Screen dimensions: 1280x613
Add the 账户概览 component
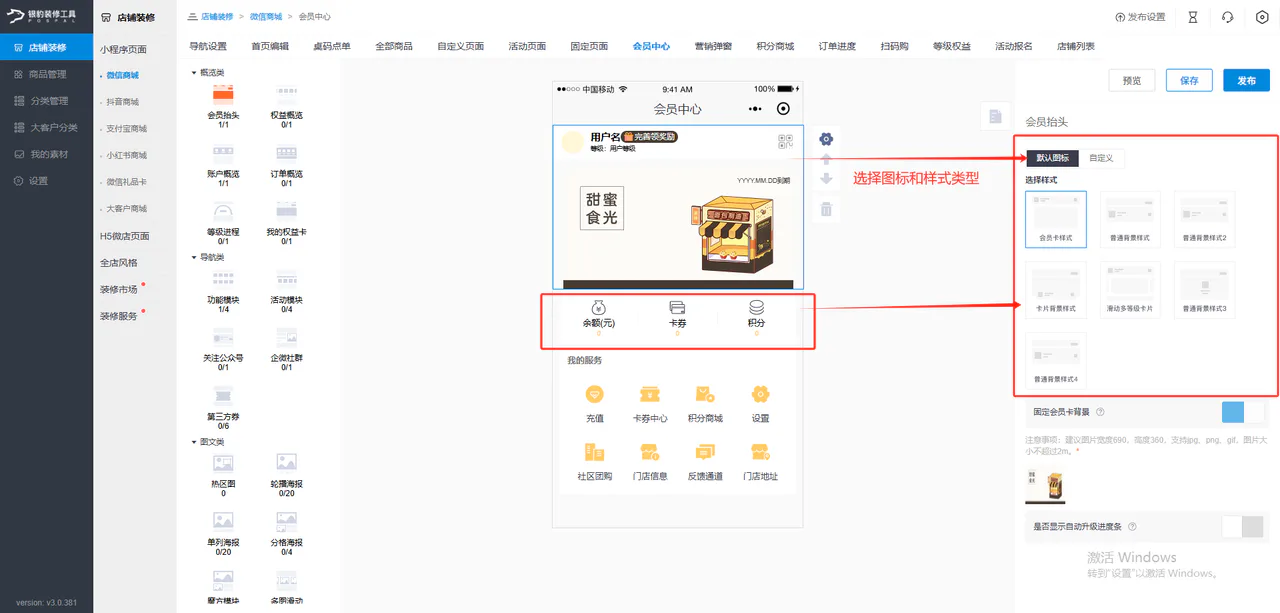tap(223, 165)
